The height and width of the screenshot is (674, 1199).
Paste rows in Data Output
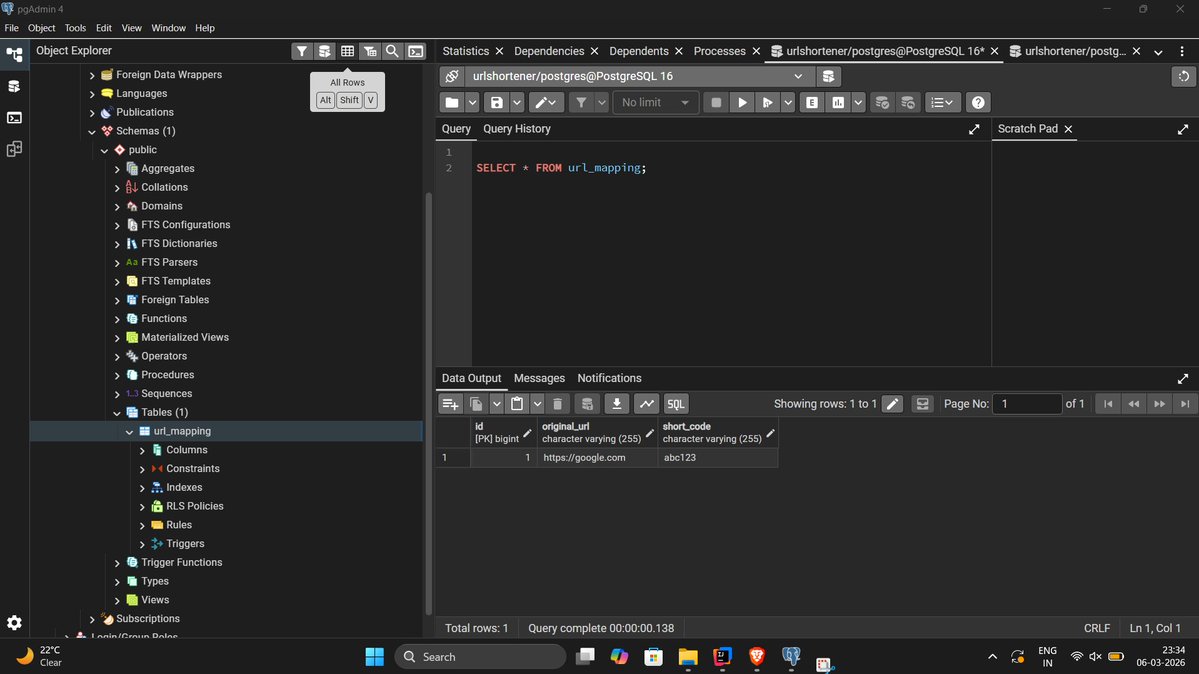pos(518,404)
